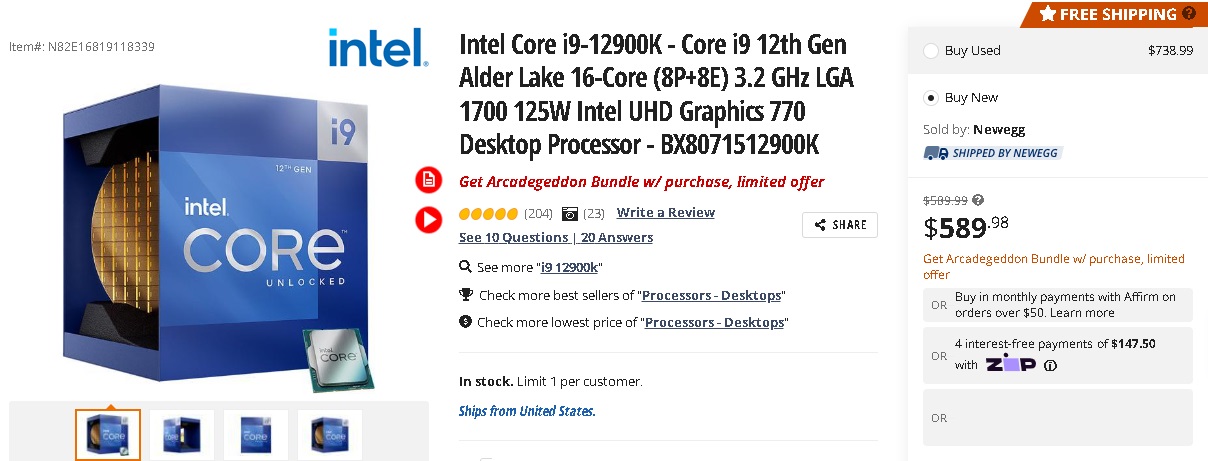The height and width of the screenshot is (461, 1208).
Task: Open Zip payment info icon
Action: 1050,365
